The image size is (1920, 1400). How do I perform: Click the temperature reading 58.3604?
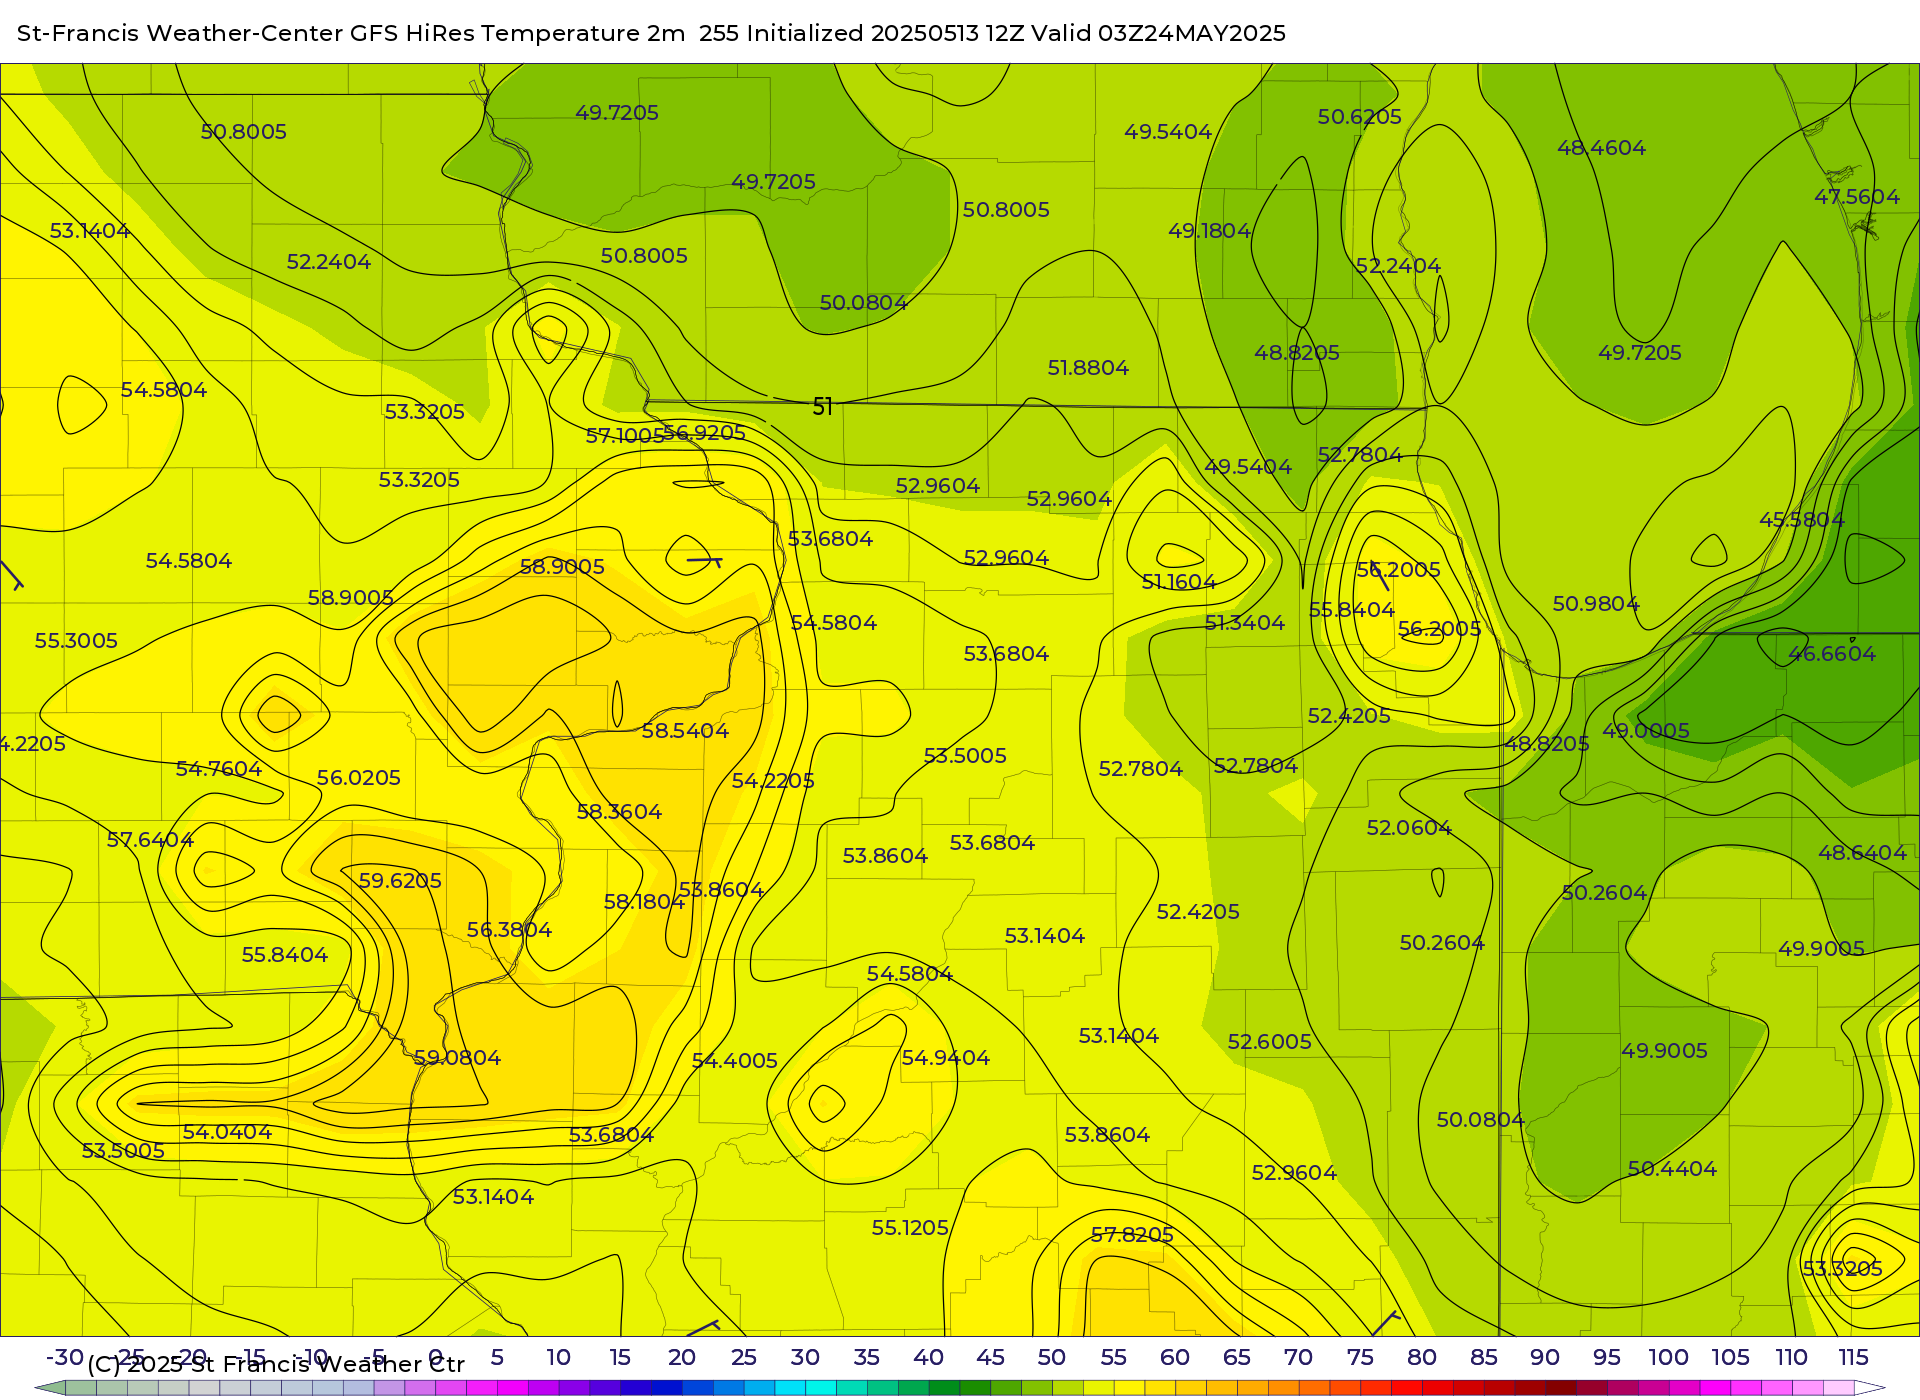pos(619,812)
